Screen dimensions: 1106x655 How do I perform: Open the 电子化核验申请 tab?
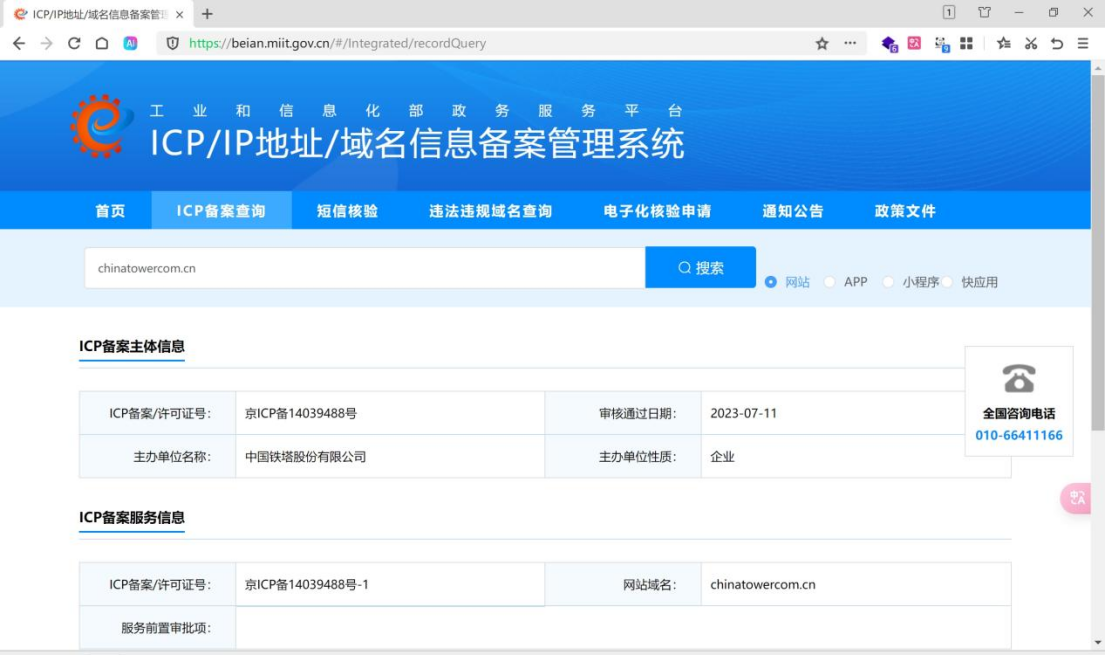tap(657, 211)
